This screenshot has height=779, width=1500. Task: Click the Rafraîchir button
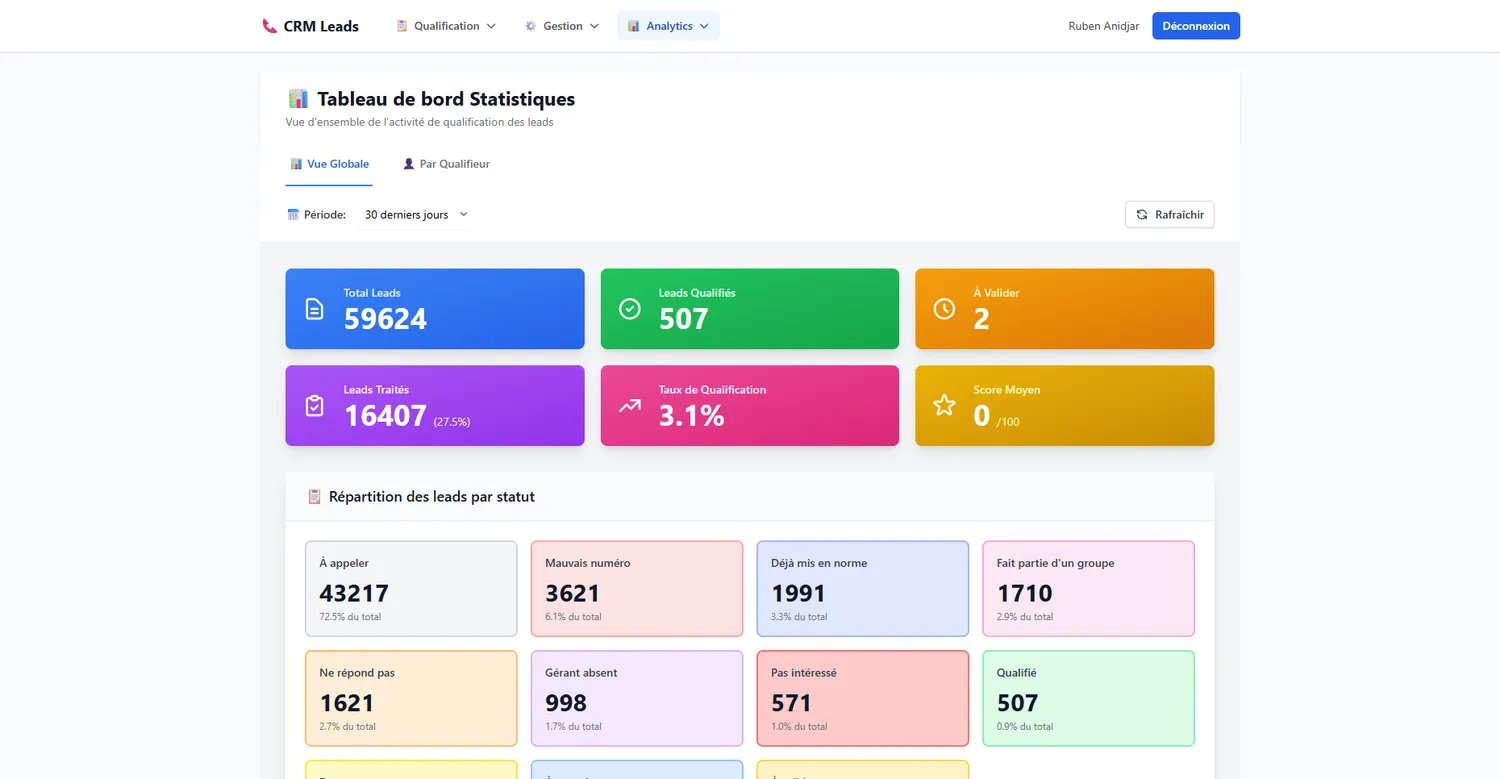pos(1169,215)
